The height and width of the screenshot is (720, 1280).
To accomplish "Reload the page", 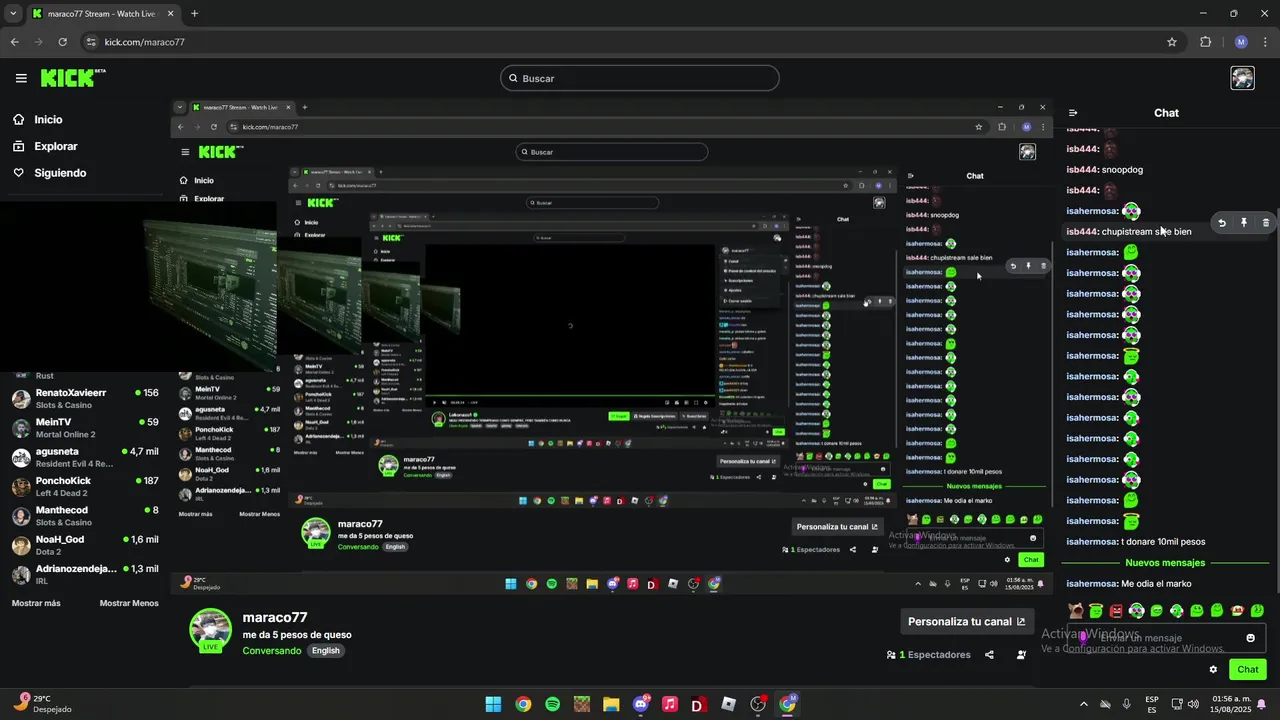I will pyautogui.click(x=63, y=42).
